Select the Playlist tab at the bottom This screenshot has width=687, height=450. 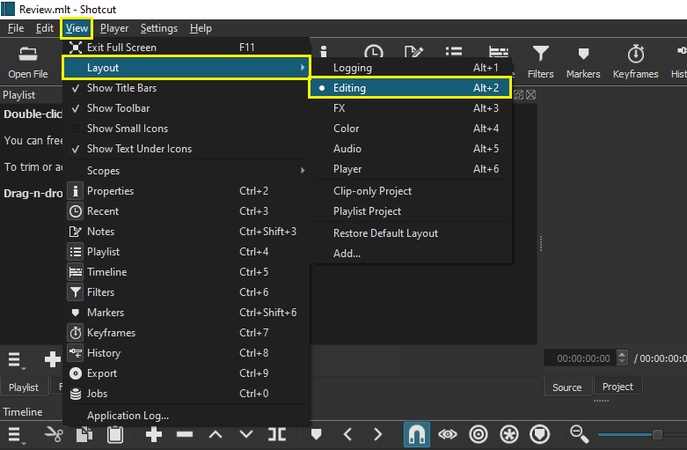(x=24, y=387)
